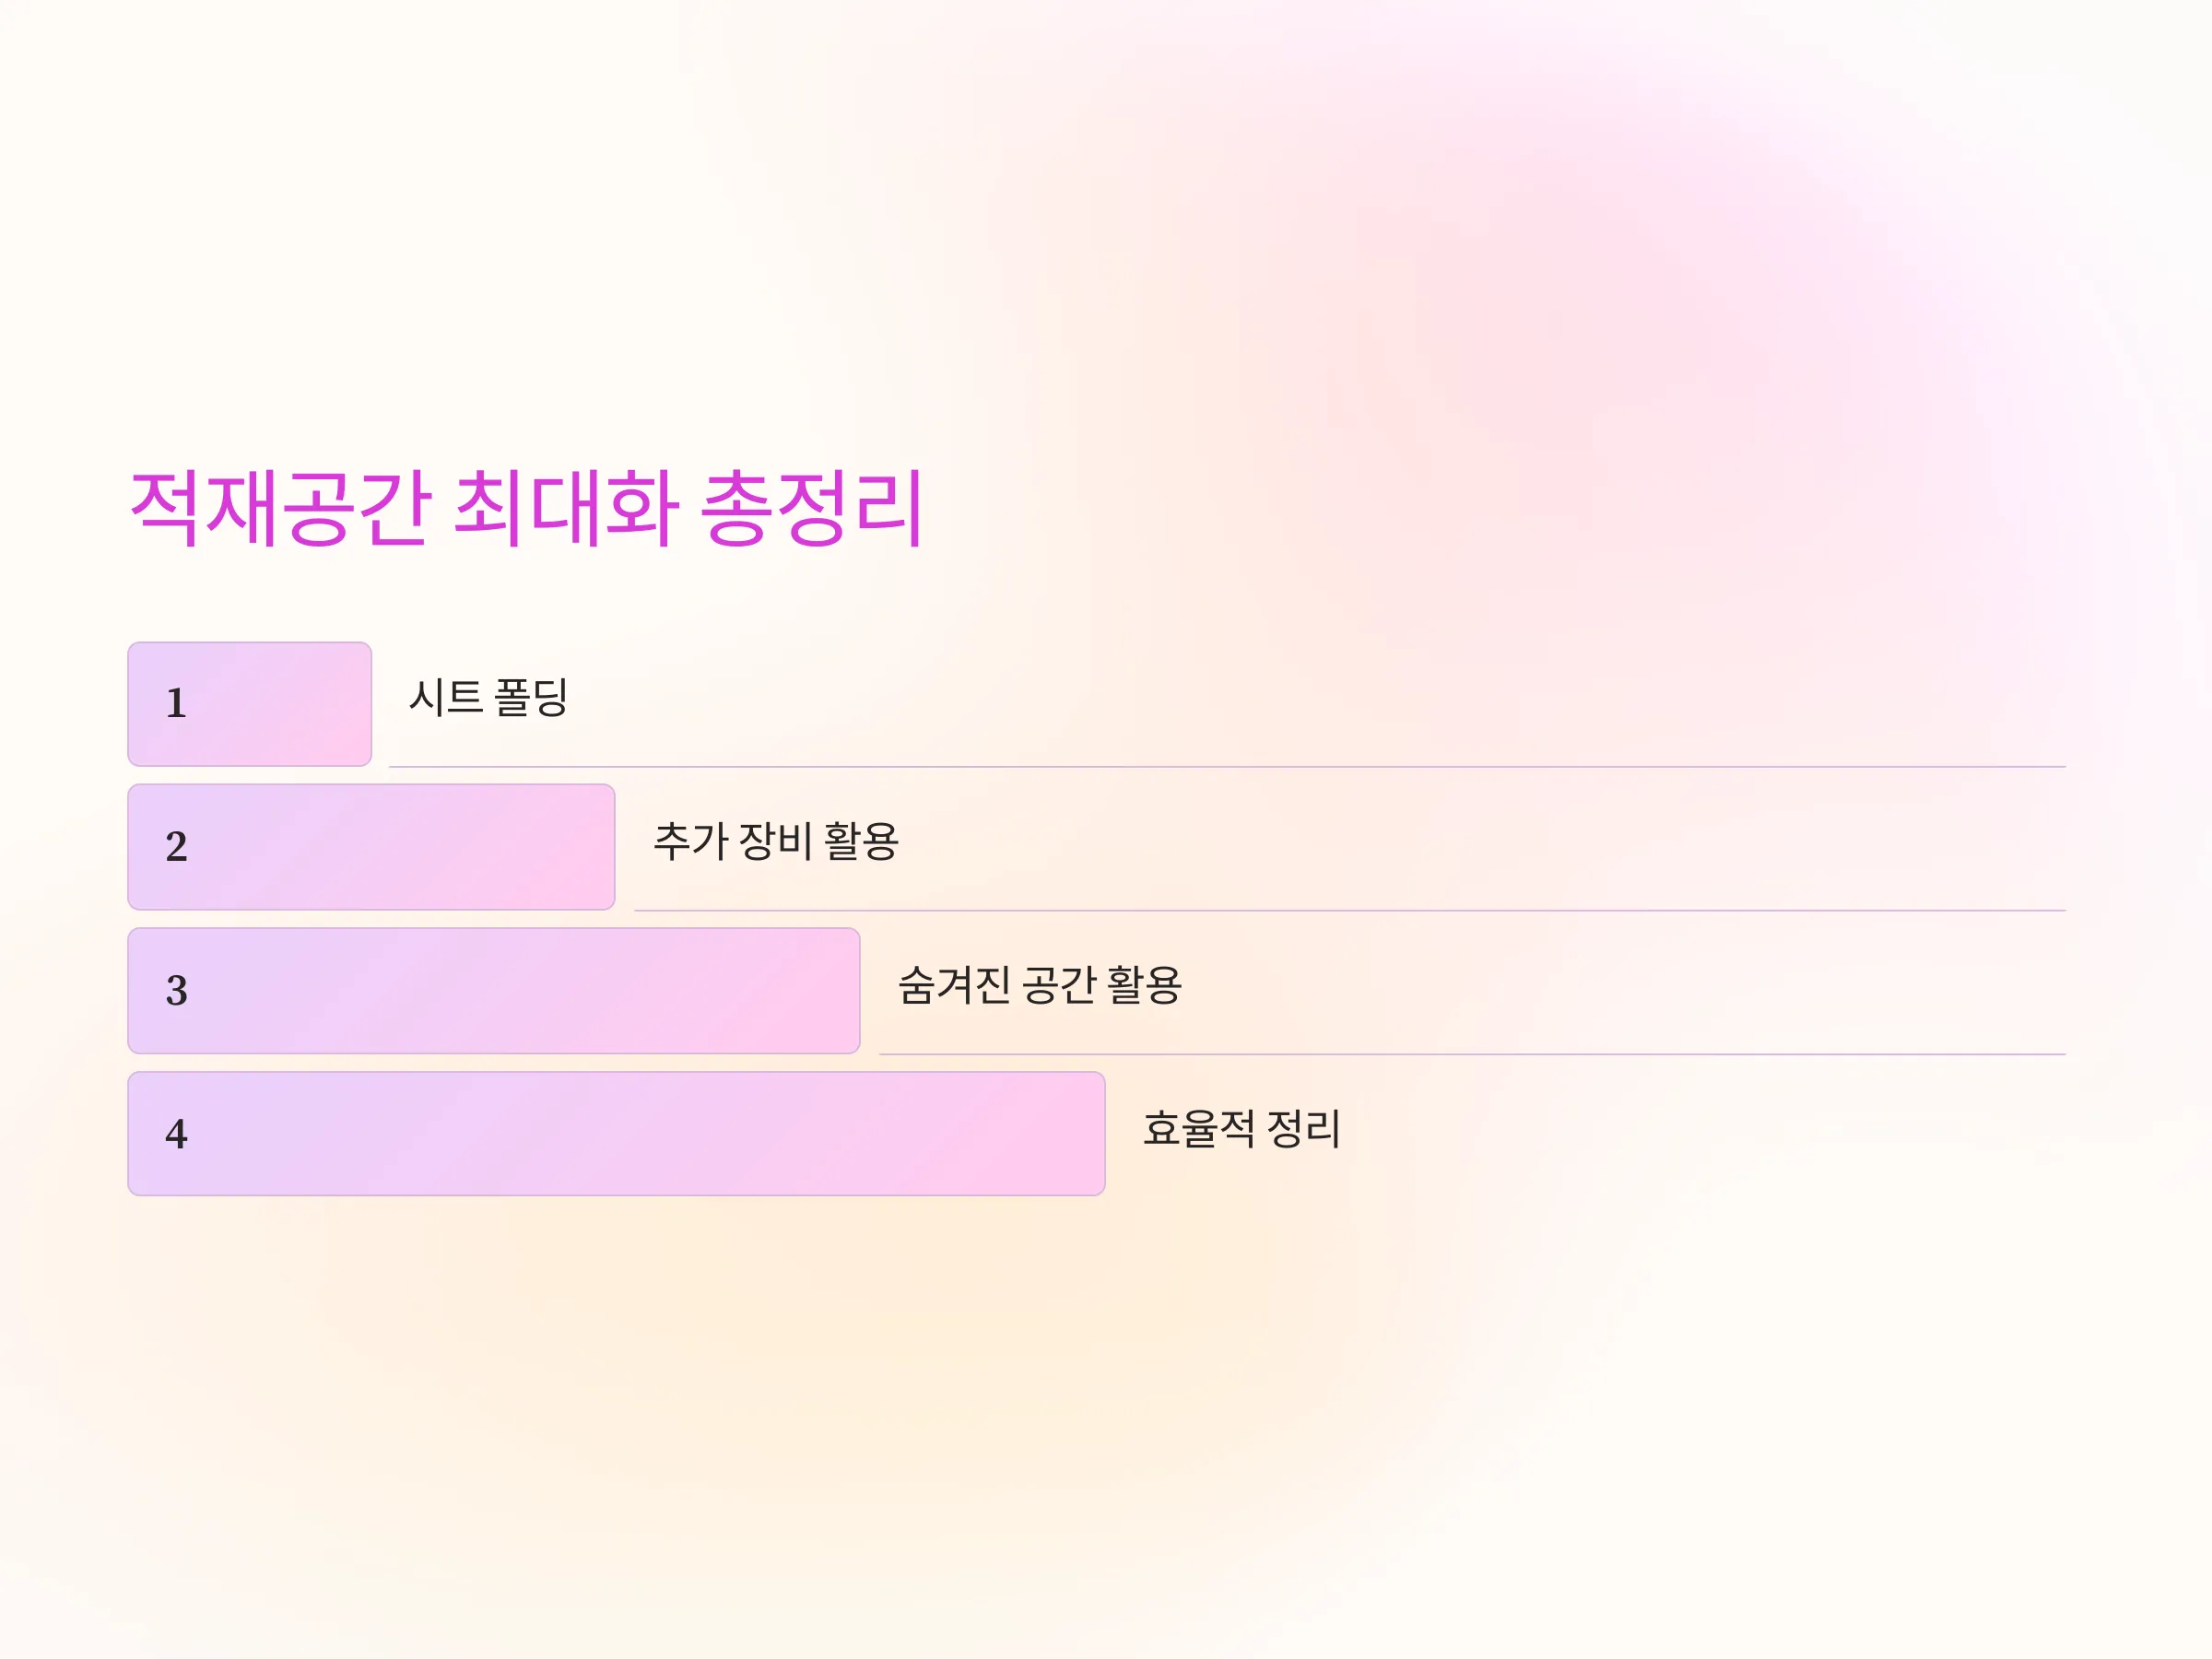
Task: Click the divider line under 숨겨진 공간 활용
Action: tap(1472, 1054)
